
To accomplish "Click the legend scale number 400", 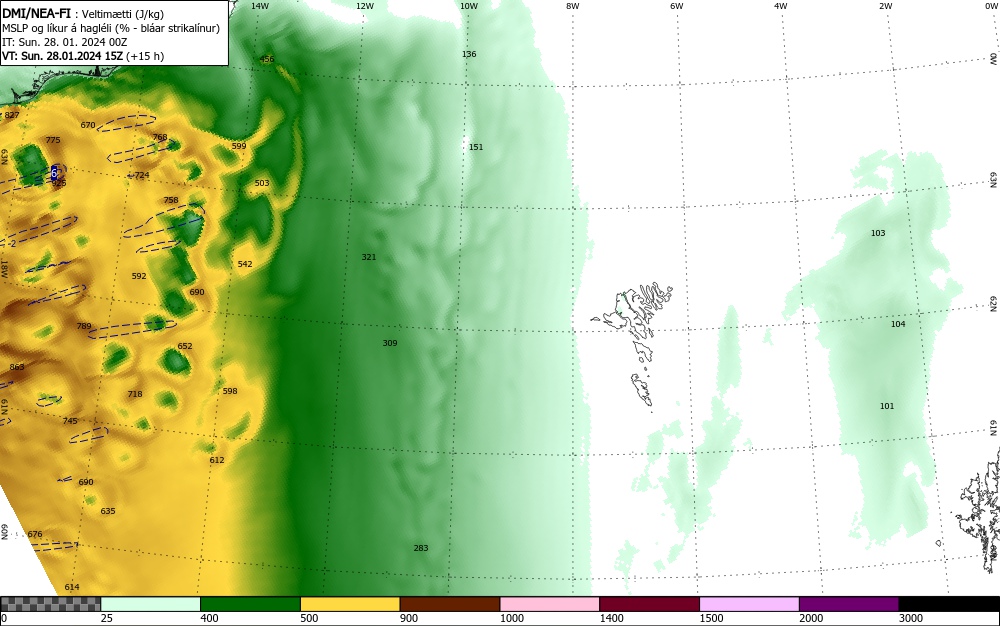I will 209,618.
